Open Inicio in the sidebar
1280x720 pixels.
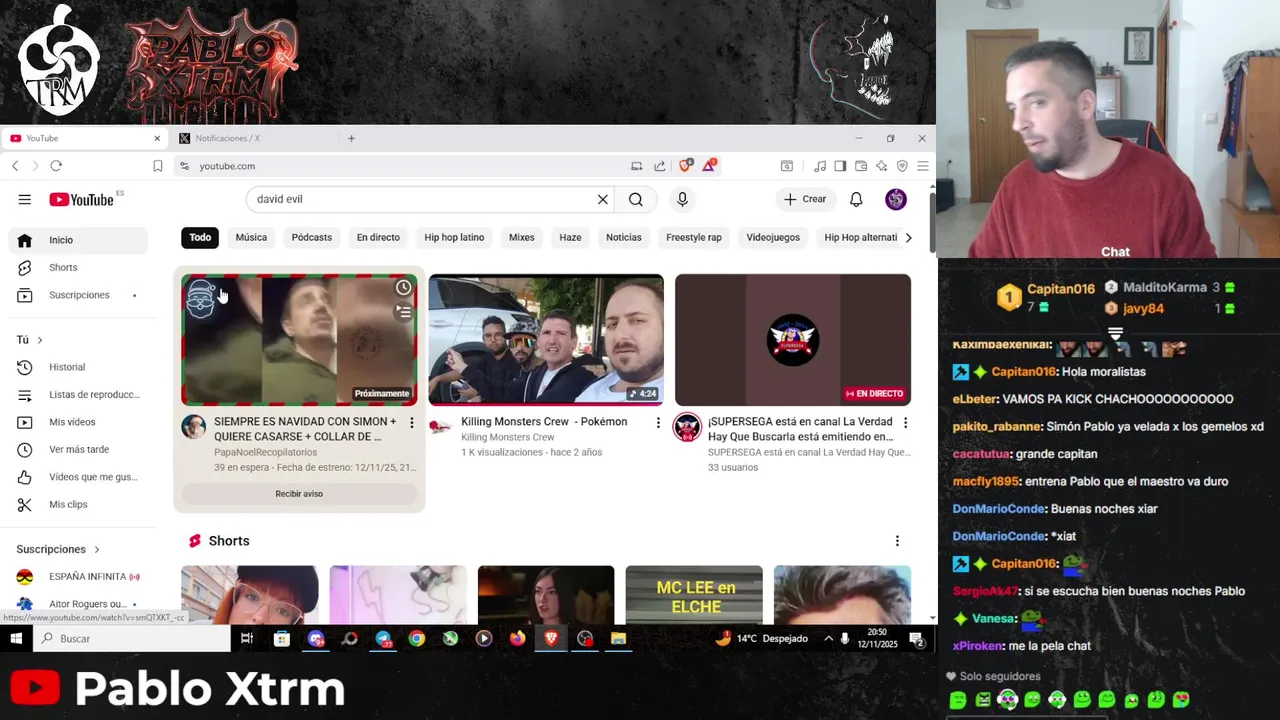pos(78,240)
